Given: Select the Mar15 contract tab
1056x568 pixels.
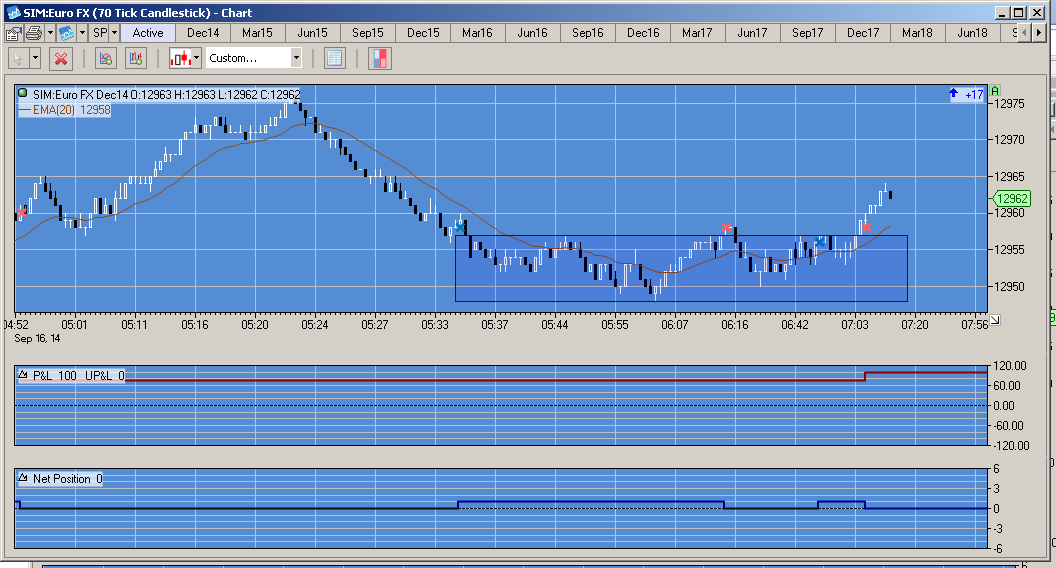Looking at the screenshot, I should pyautogui.click(x=257, y=33).
